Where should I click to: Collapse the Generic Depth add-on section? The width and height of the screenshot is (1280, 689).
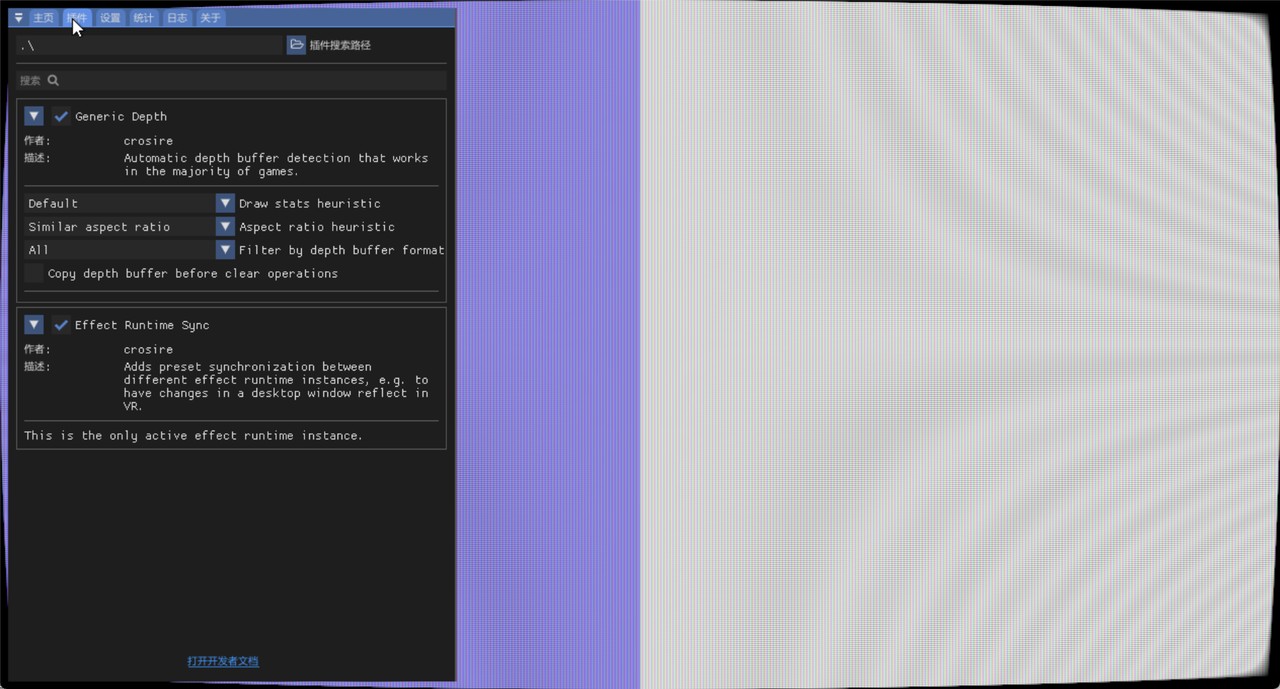(34, 116)
